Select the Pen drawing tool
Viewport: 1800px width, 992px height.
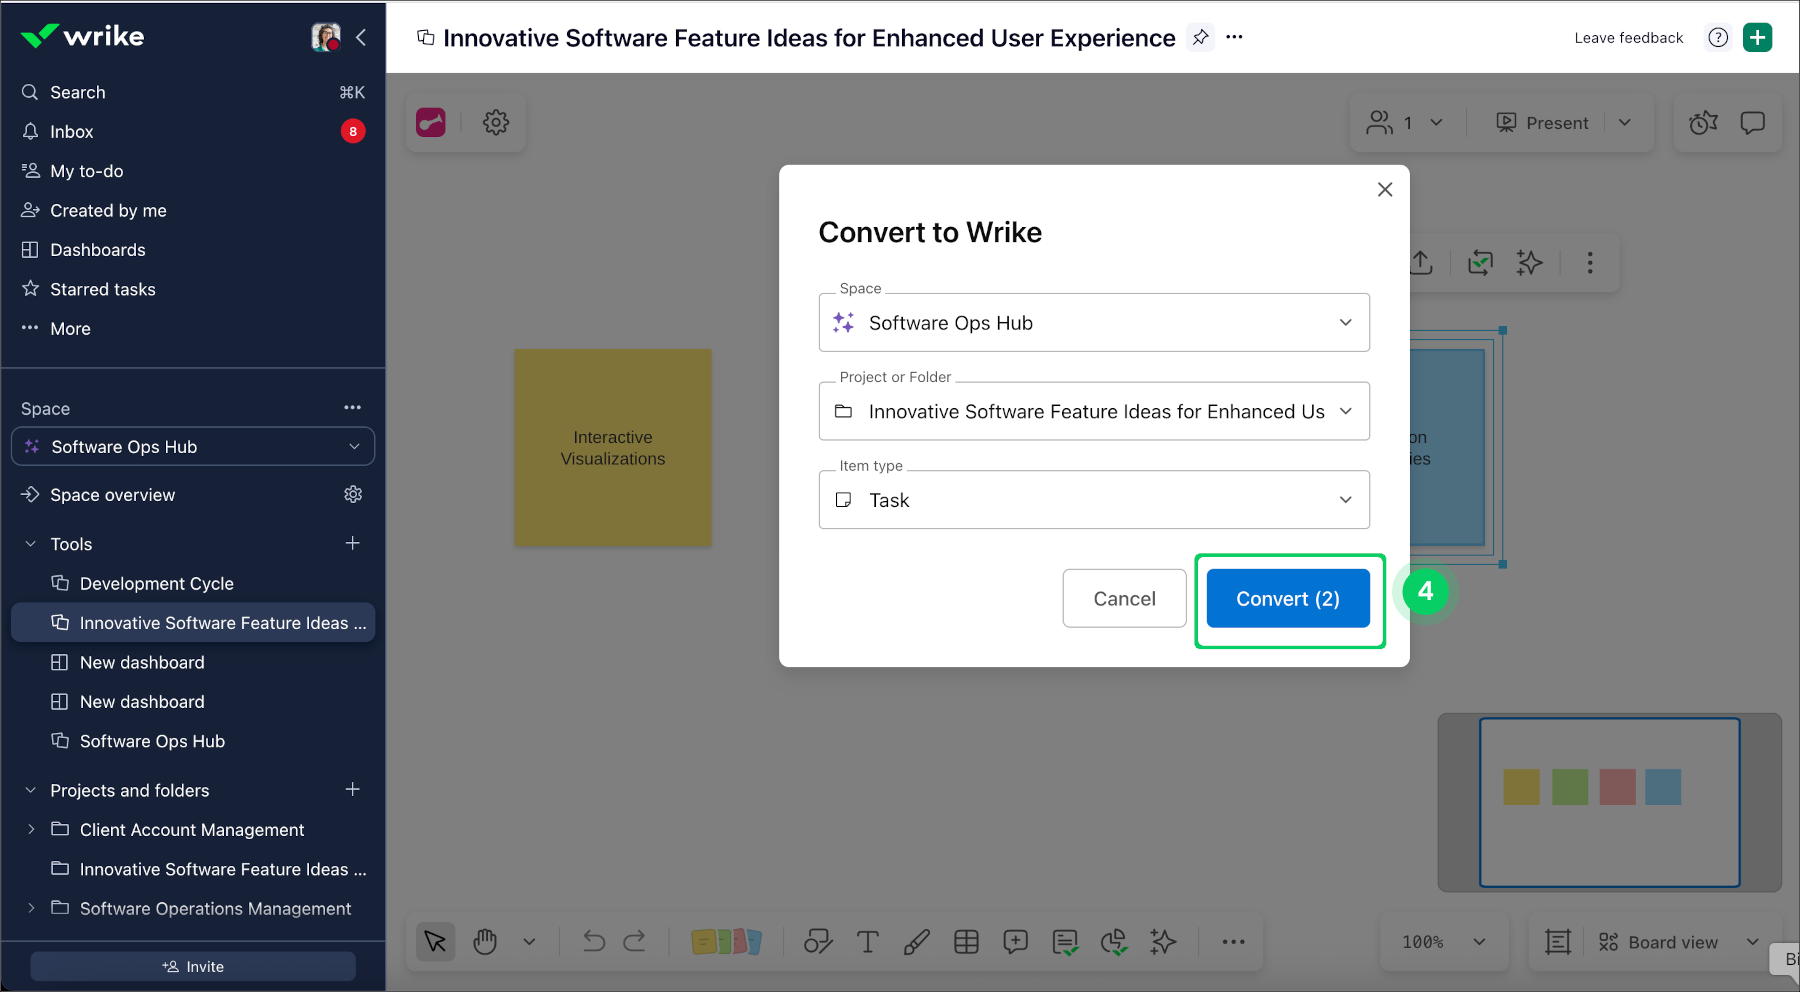(x=916, y=941)
